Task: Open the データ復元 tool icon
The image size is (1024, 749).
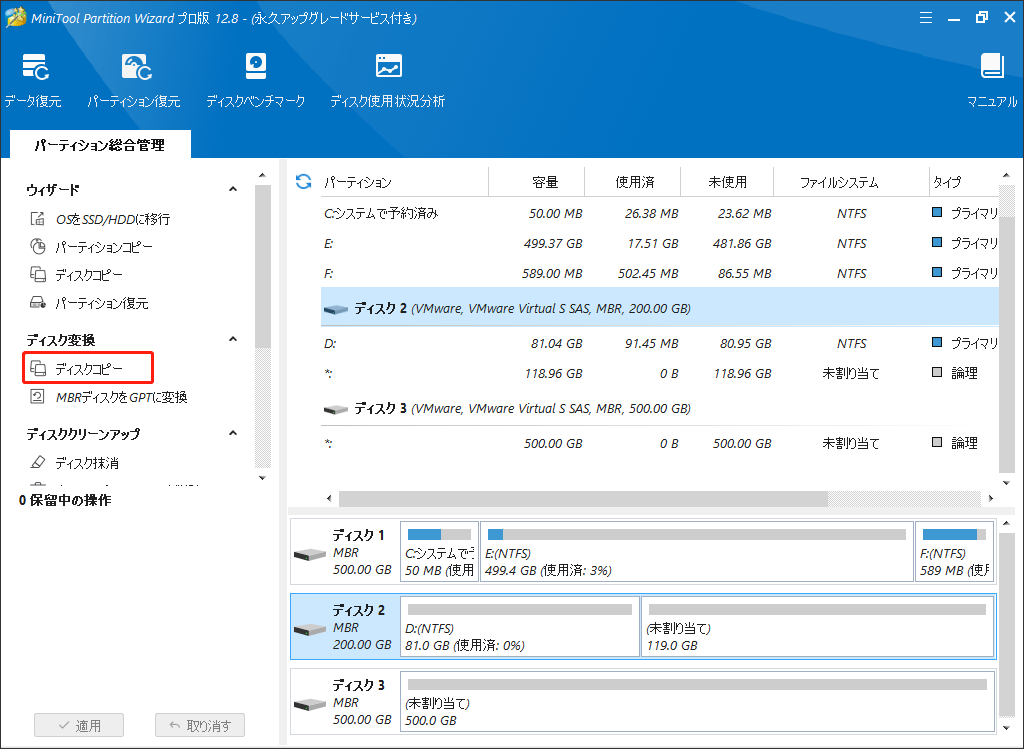Action: click(35, 67)
